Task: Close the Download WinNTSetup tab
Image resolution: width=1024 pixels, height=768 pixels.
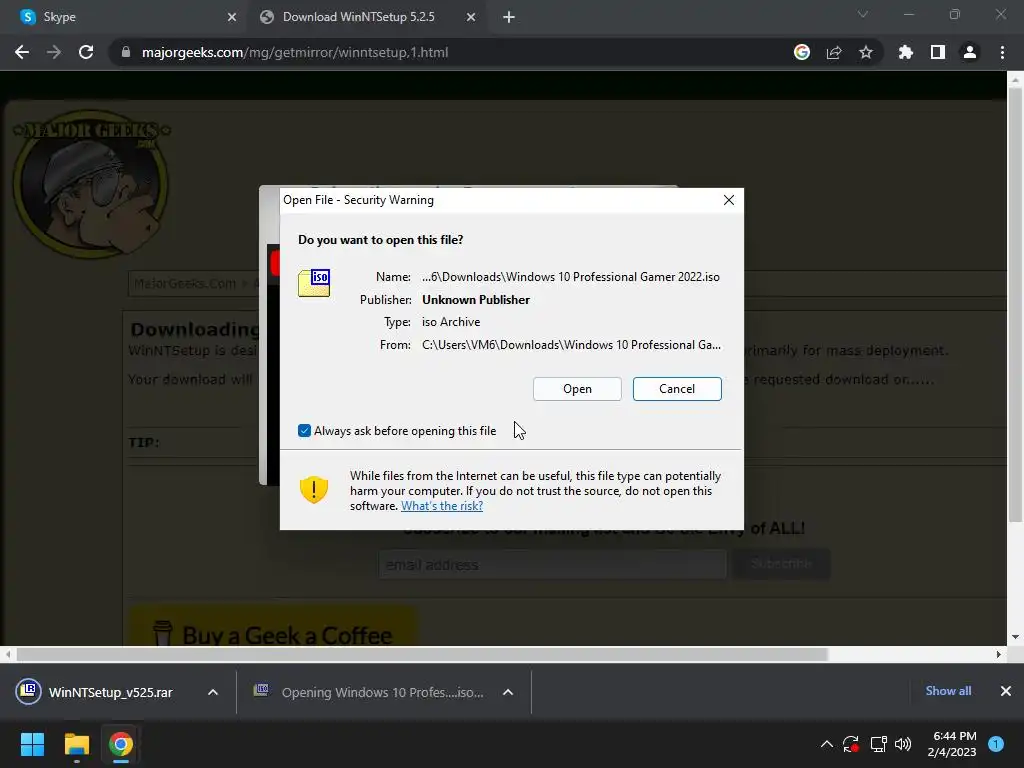Action: (471, 17)
